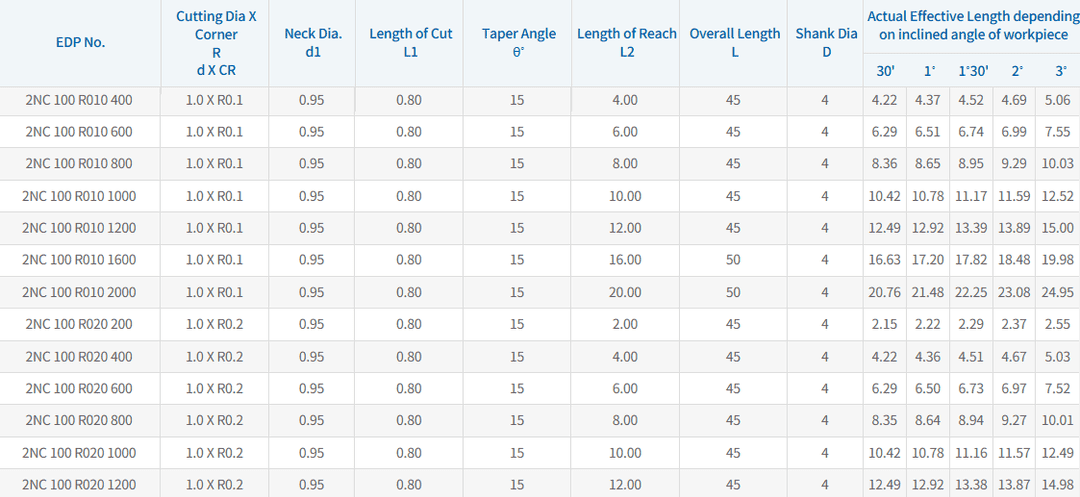
Task: Click the Neck Dia. d1 column header
Action: coord(312,42)
